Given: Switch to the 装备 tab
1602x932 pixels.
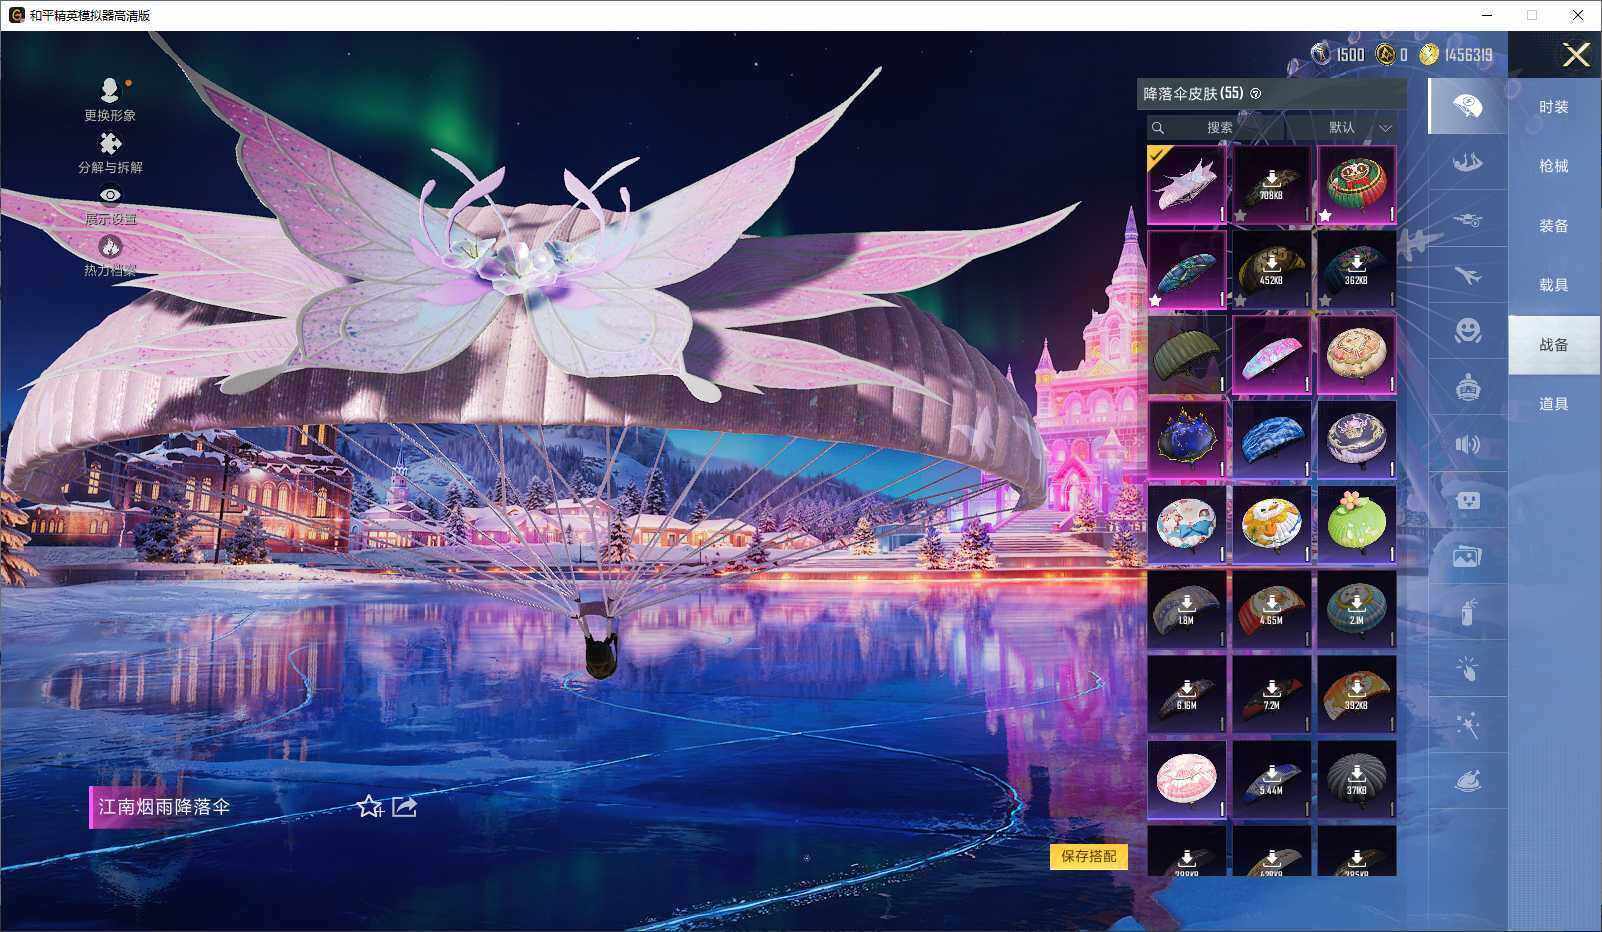Looking at the screenshot, I should point(1554,226).
